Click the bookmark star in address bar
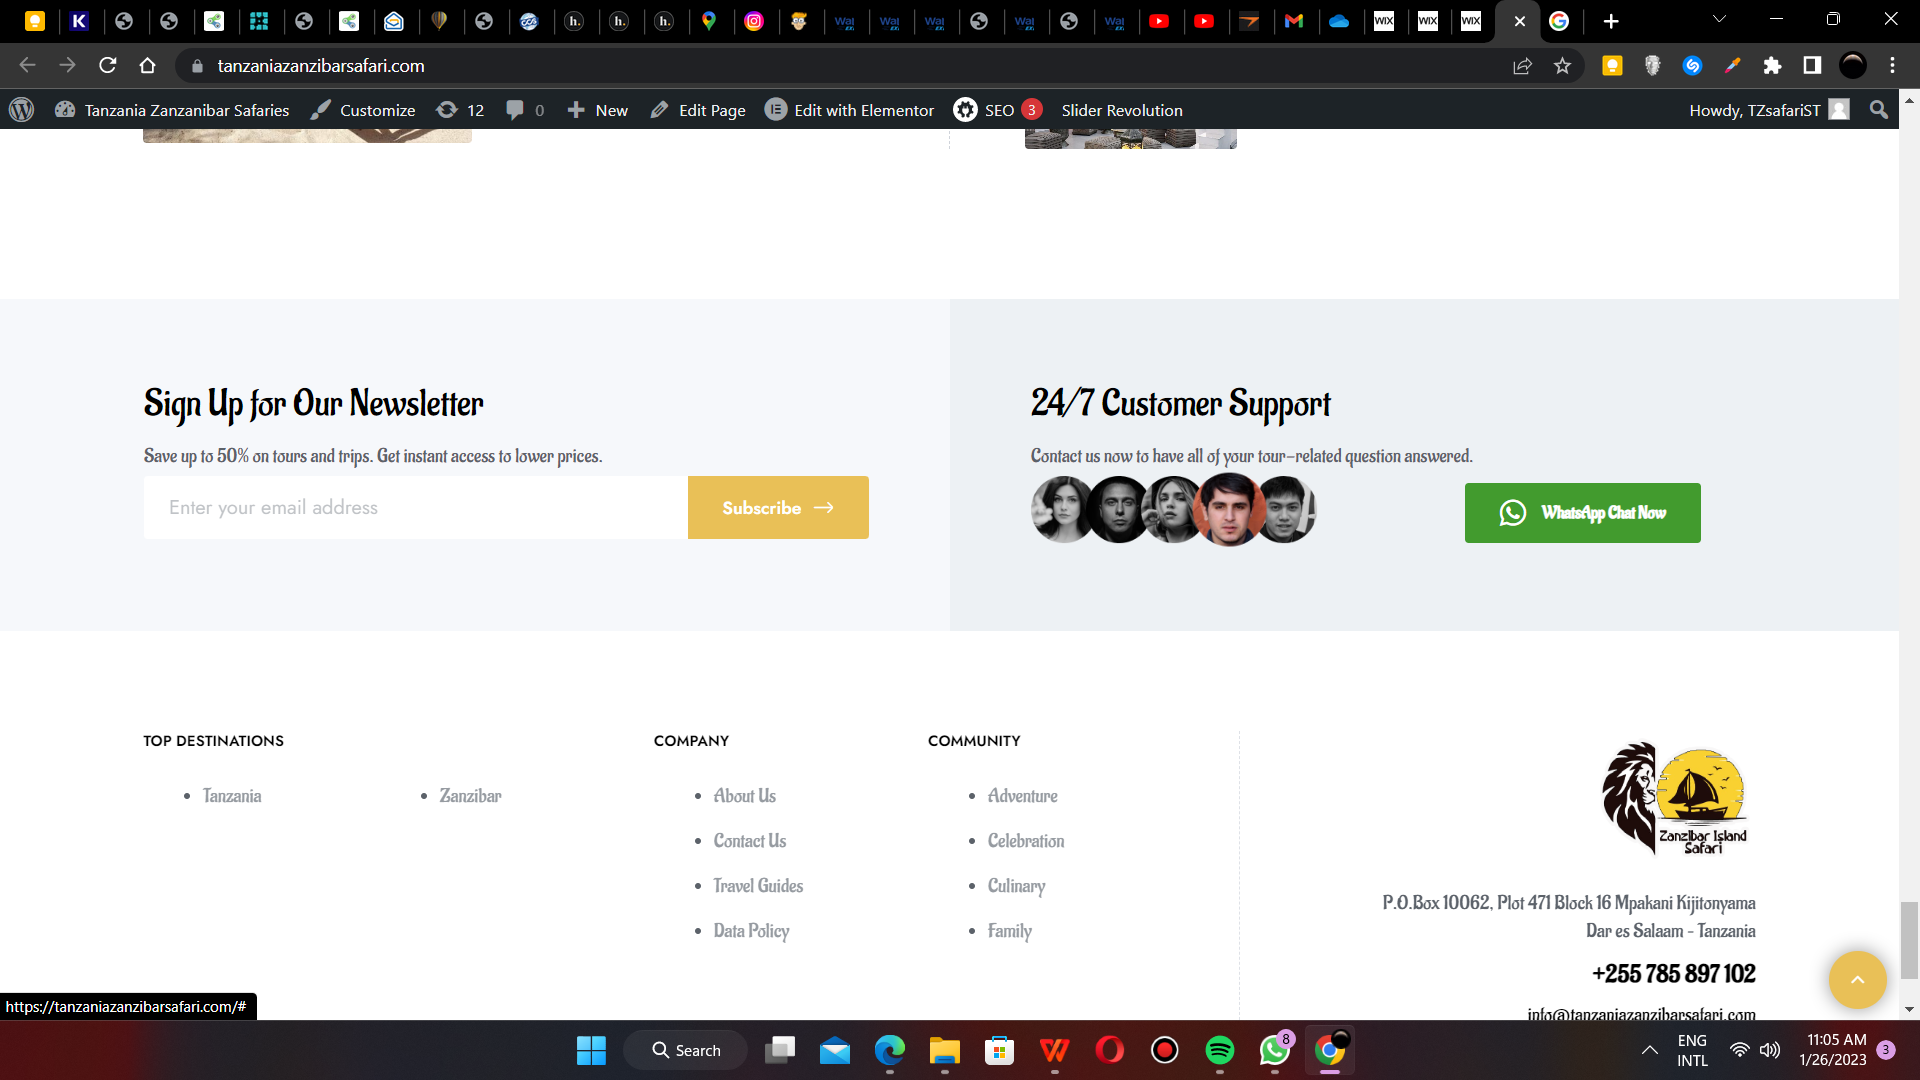The height and width of the screenshot is (1080, 1920). [x=1562, y=66]
